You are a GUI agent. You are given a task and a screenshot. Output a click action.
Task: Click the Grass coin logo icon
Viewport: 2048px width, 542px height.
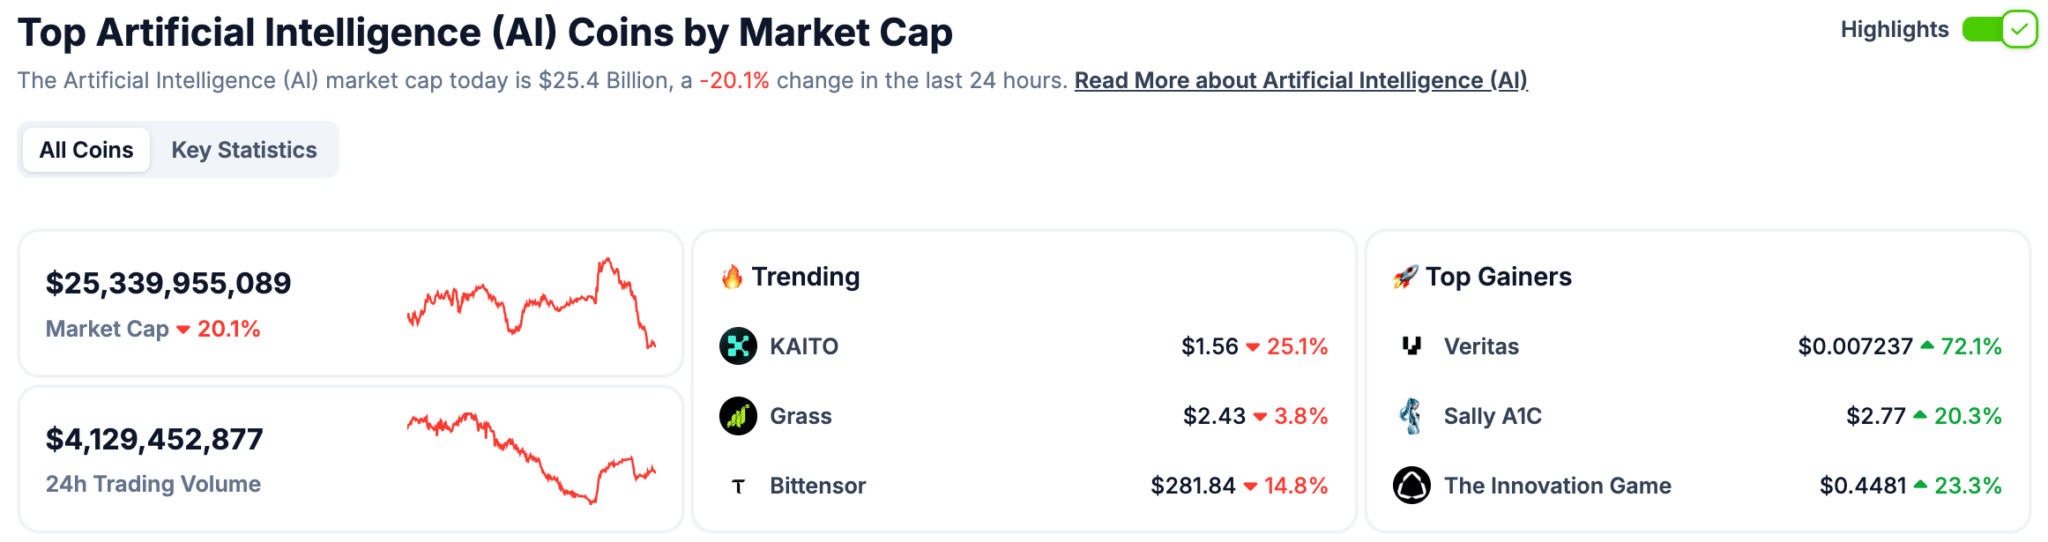point(738,416)
